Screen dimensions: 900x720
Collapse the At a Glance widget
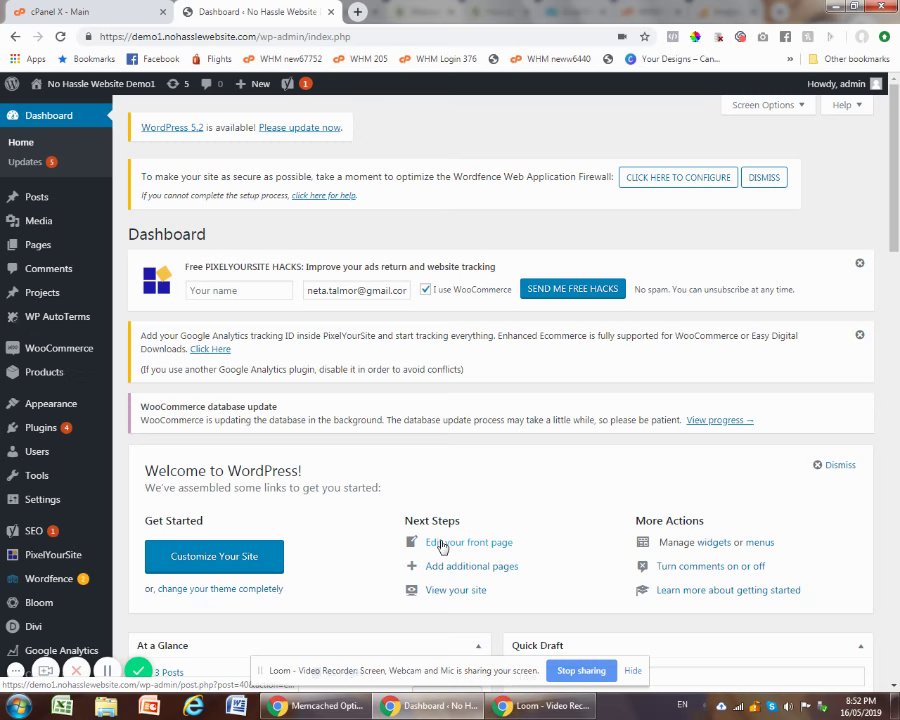[x=478, y=646]
